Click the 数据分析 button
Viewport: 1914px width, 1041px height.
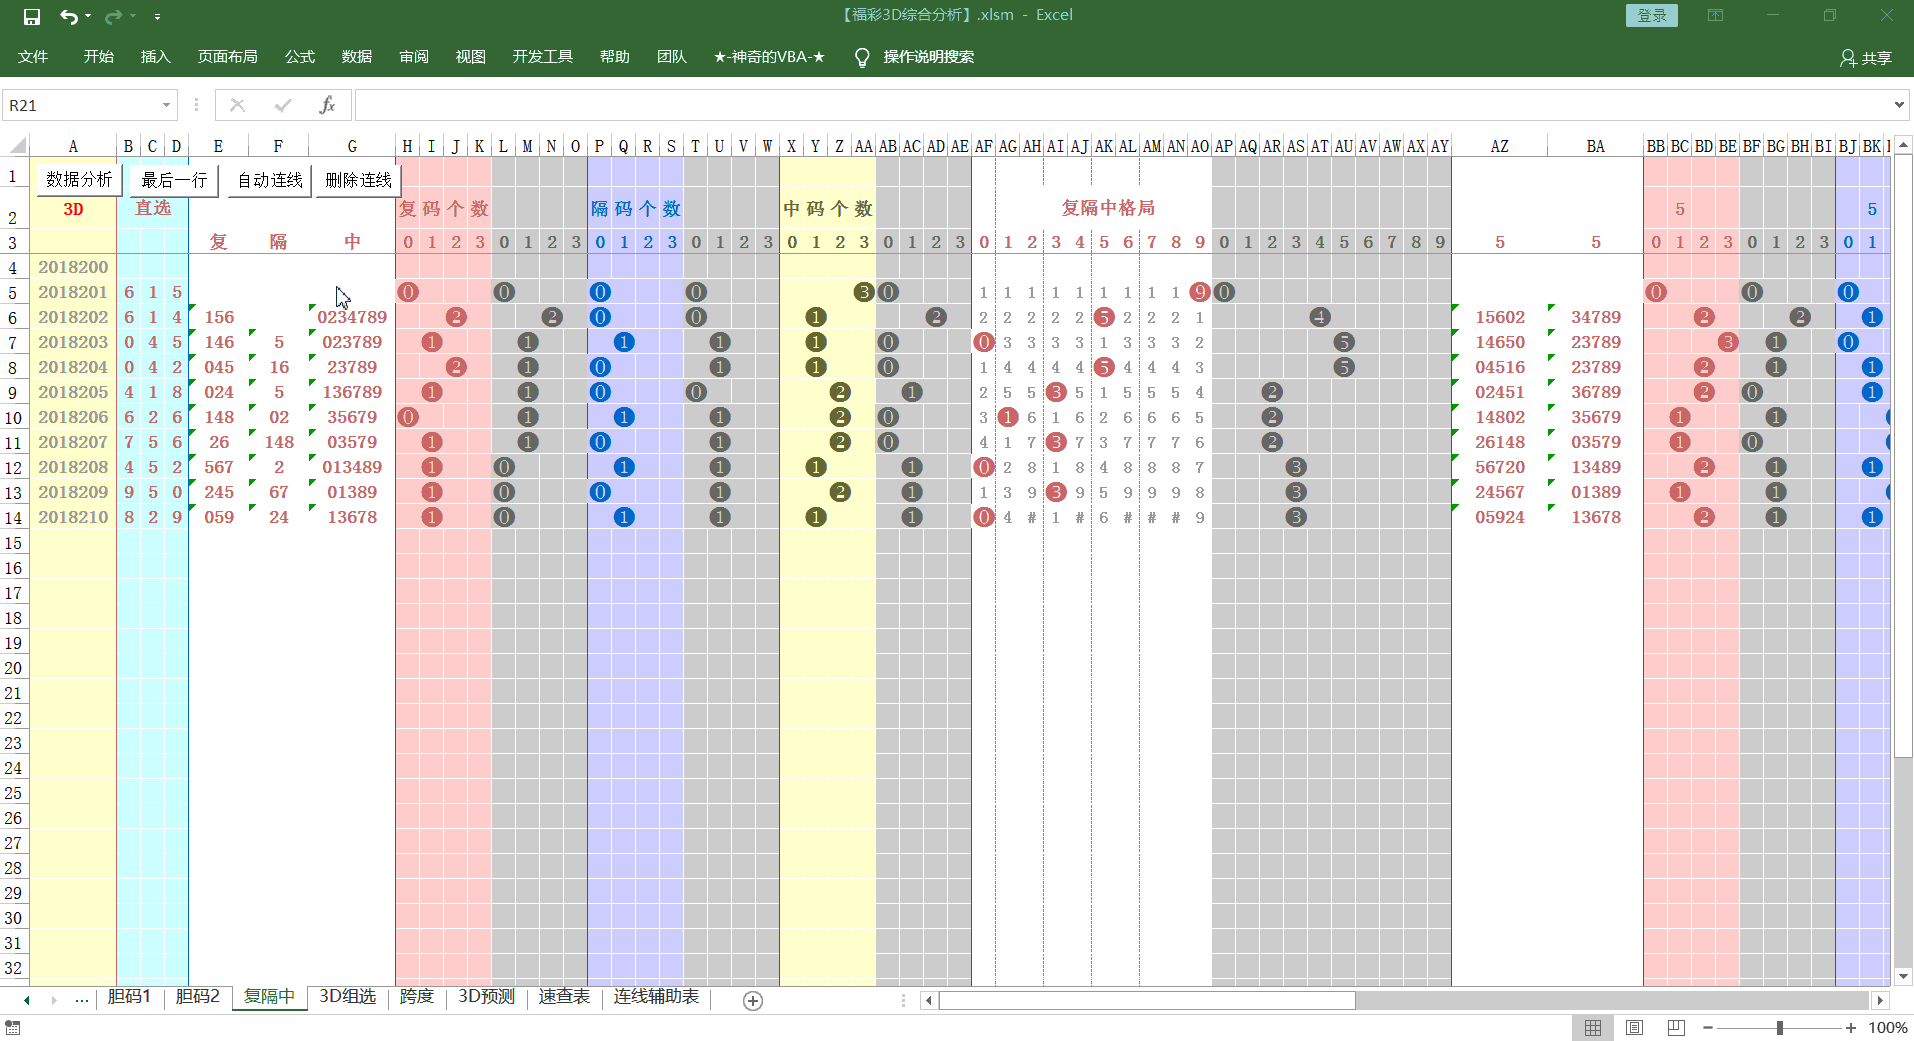click(x=79, y=180)
